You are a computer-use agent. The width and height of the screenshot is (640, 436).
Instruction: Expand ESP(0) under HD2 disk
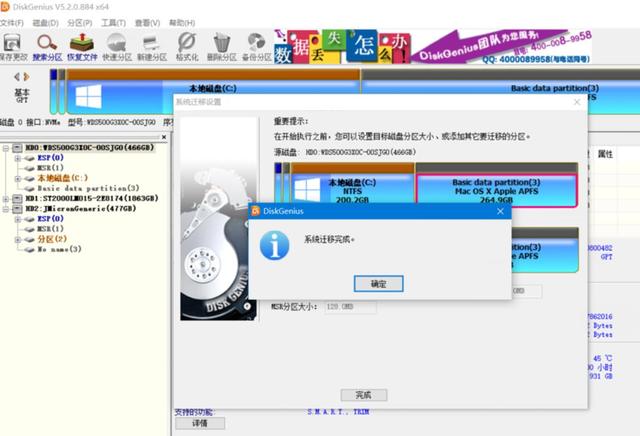pyautogui.click(x=18, y=219)
